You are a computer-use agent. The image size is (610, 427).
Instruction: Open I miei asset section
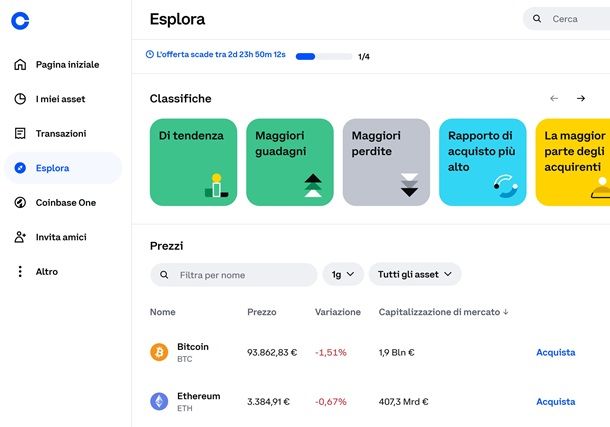pos(60,99)
